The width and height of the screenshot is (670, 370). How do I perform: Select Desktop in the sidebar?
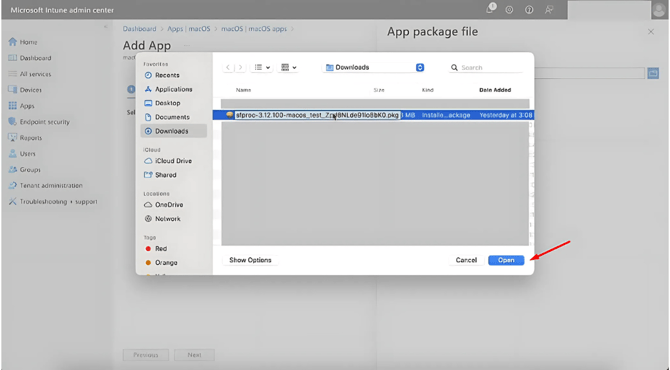(x=168, y=103)
